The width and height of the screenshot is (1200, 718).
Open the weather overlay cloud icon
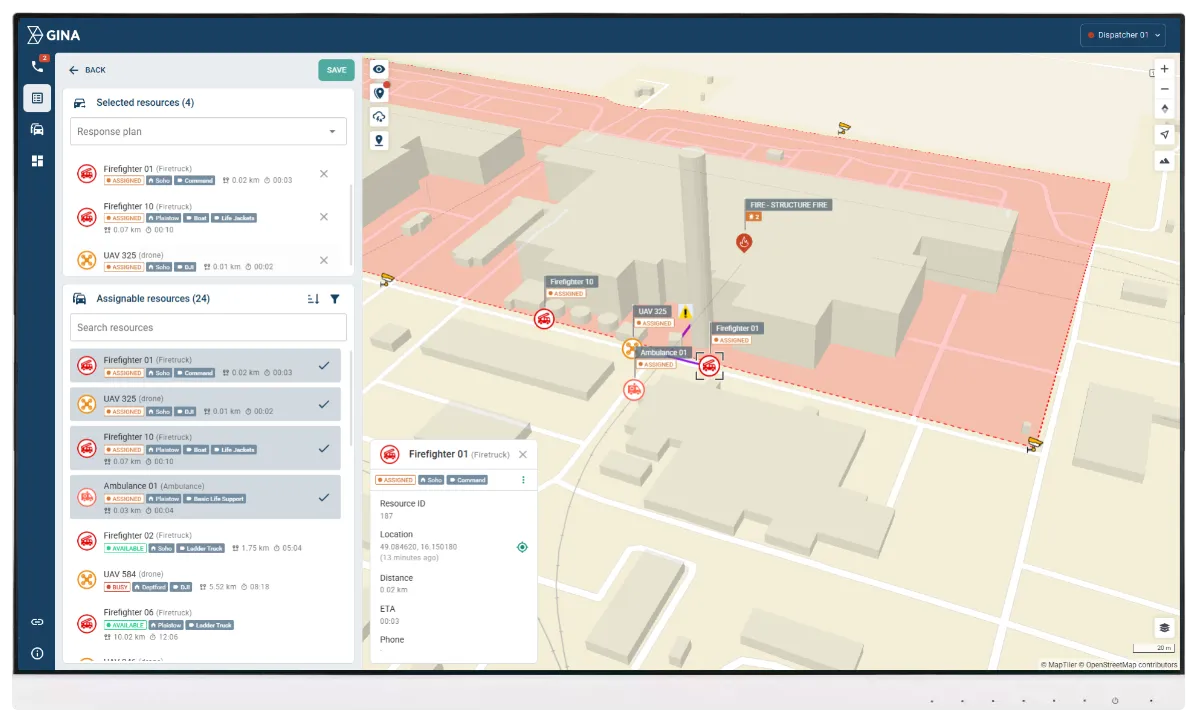pyautogui.click(x=379, y=116)
